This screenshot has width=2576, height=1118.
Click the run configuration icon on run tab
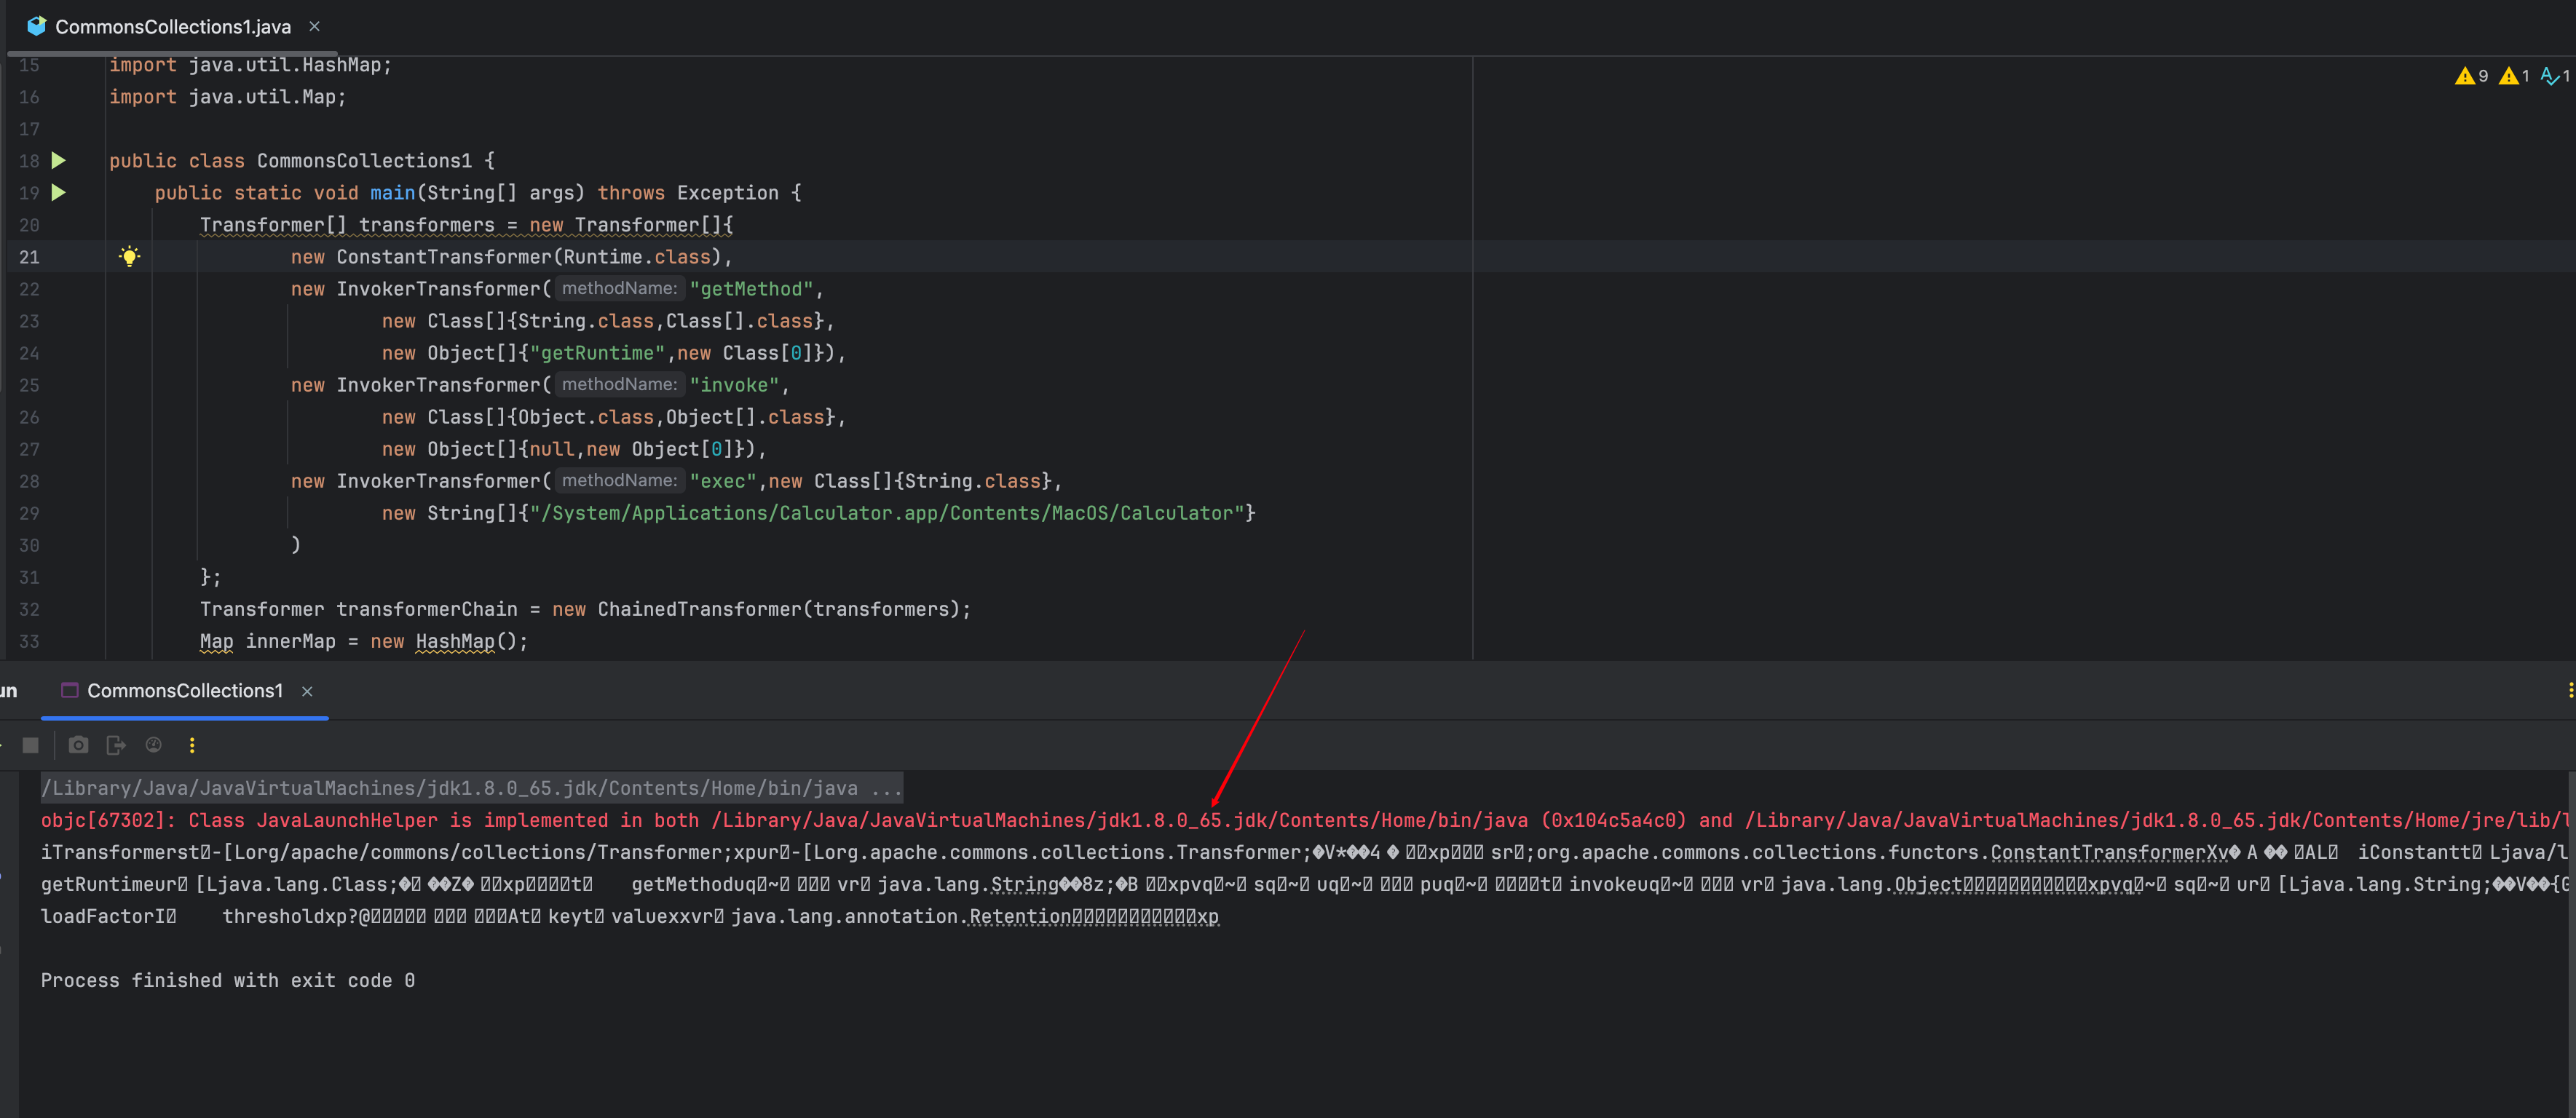[70, 691]
